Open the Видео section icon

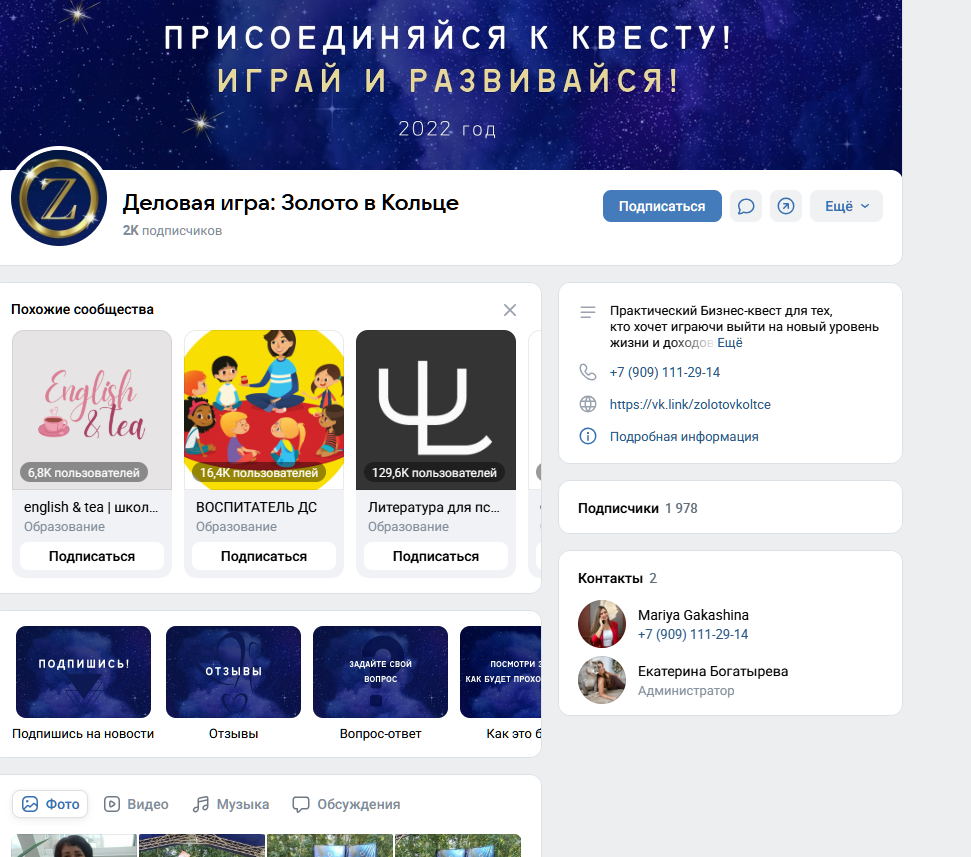[112, 803]
